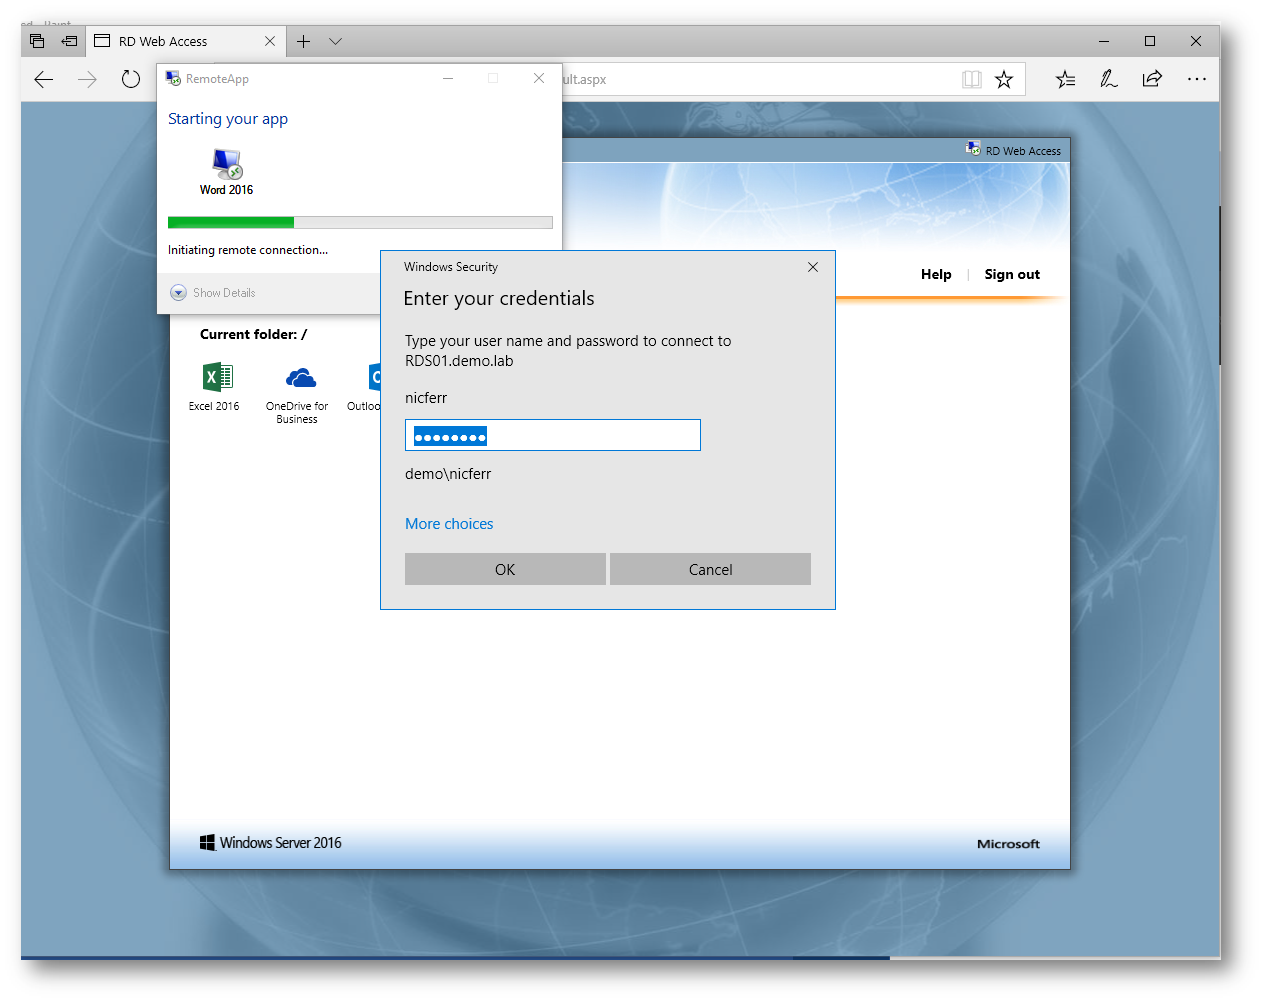Expand Show Details in RemoteApp dialog
The height and width of the screenshot is (1002, 1263).
tap(213, 293)
